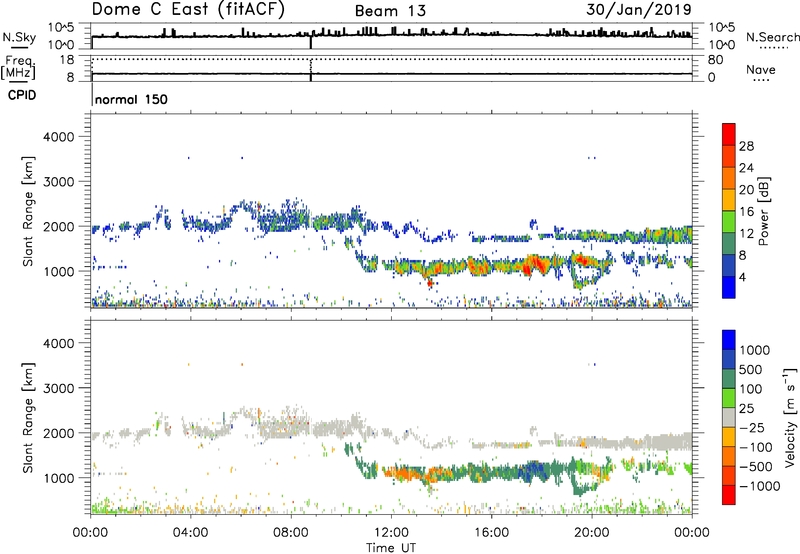Click the orange negative velocity band near 12:30 UT
The width and height of the screenshot is (800, 554).
406,473
